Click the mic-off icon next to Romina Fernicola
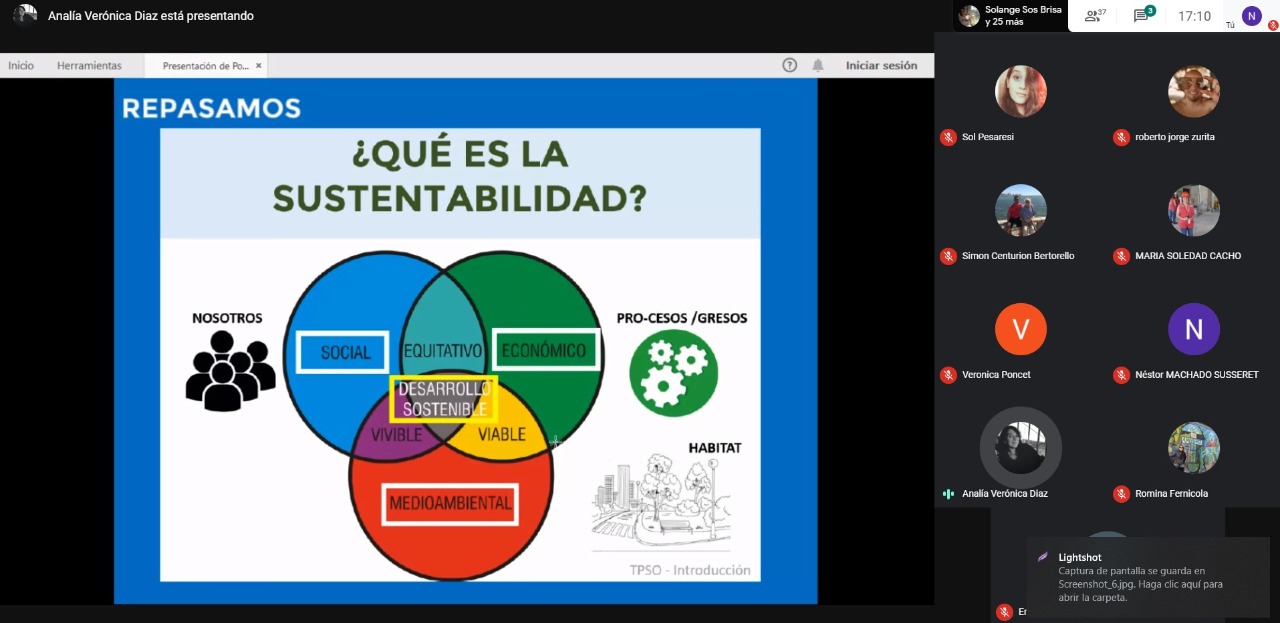The image size is (1280, 623). tap(1121, 494)
